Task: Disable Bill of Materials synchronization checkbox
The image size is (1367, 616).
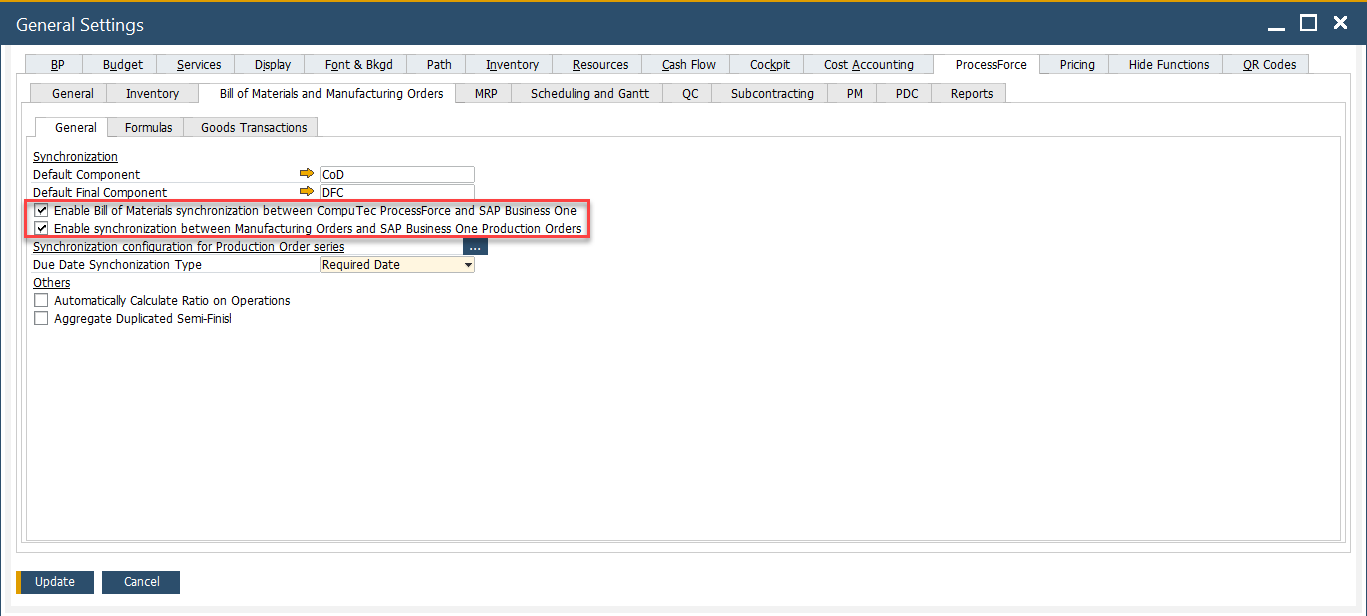Action: tap(41, 211)
